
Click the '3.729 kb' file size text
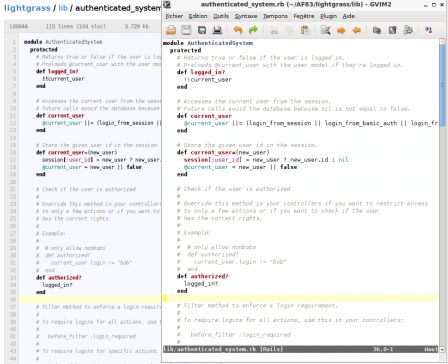coord(136,26)
